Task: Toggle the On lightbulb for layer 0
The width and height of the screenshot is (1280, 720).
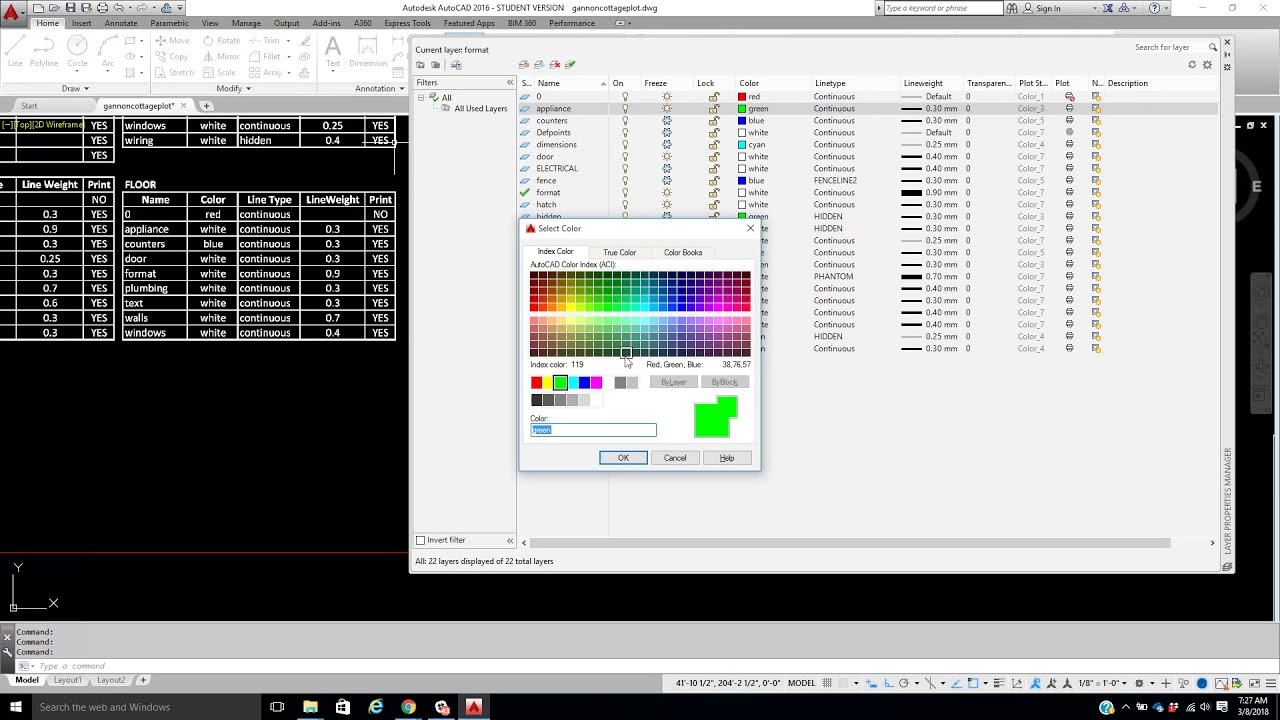Action: (x=625, y=97)
